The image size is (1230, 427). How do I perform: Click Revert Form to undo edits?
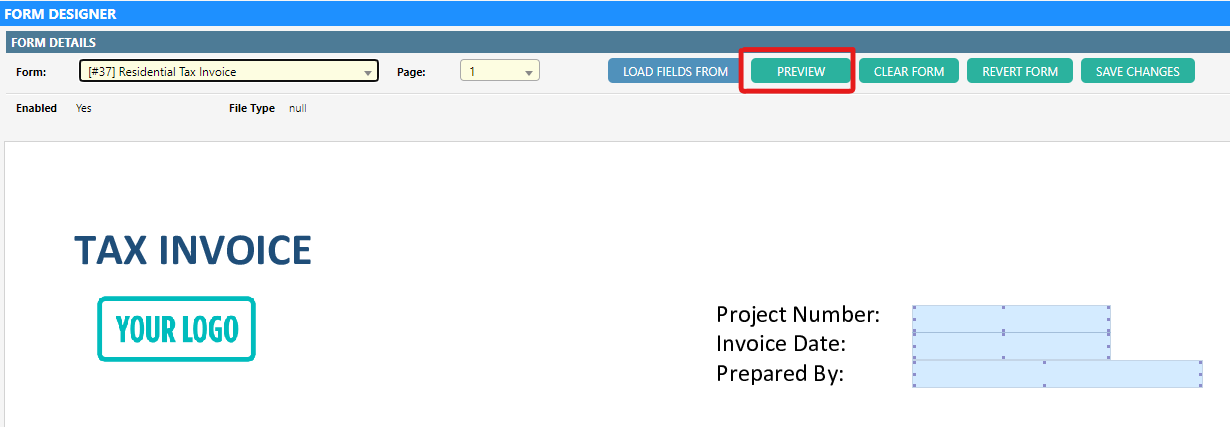click(x=1019, y=71)
